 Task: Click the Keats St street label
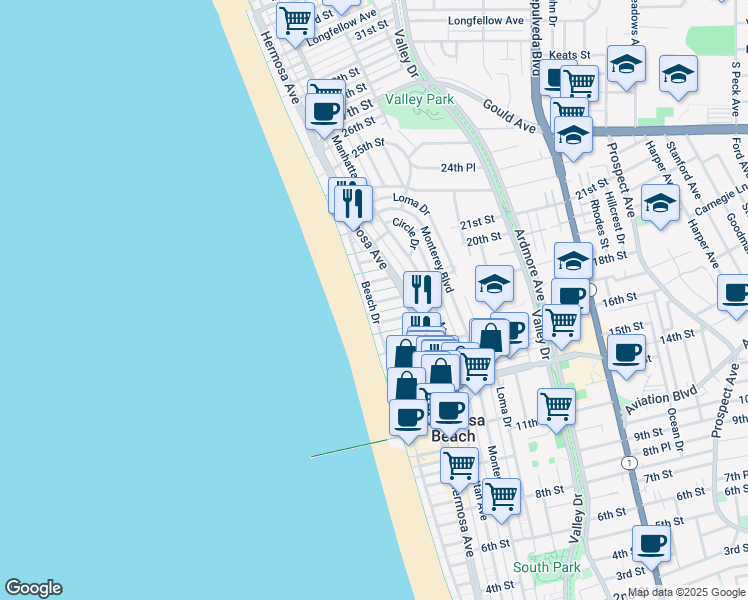point(570,55)
